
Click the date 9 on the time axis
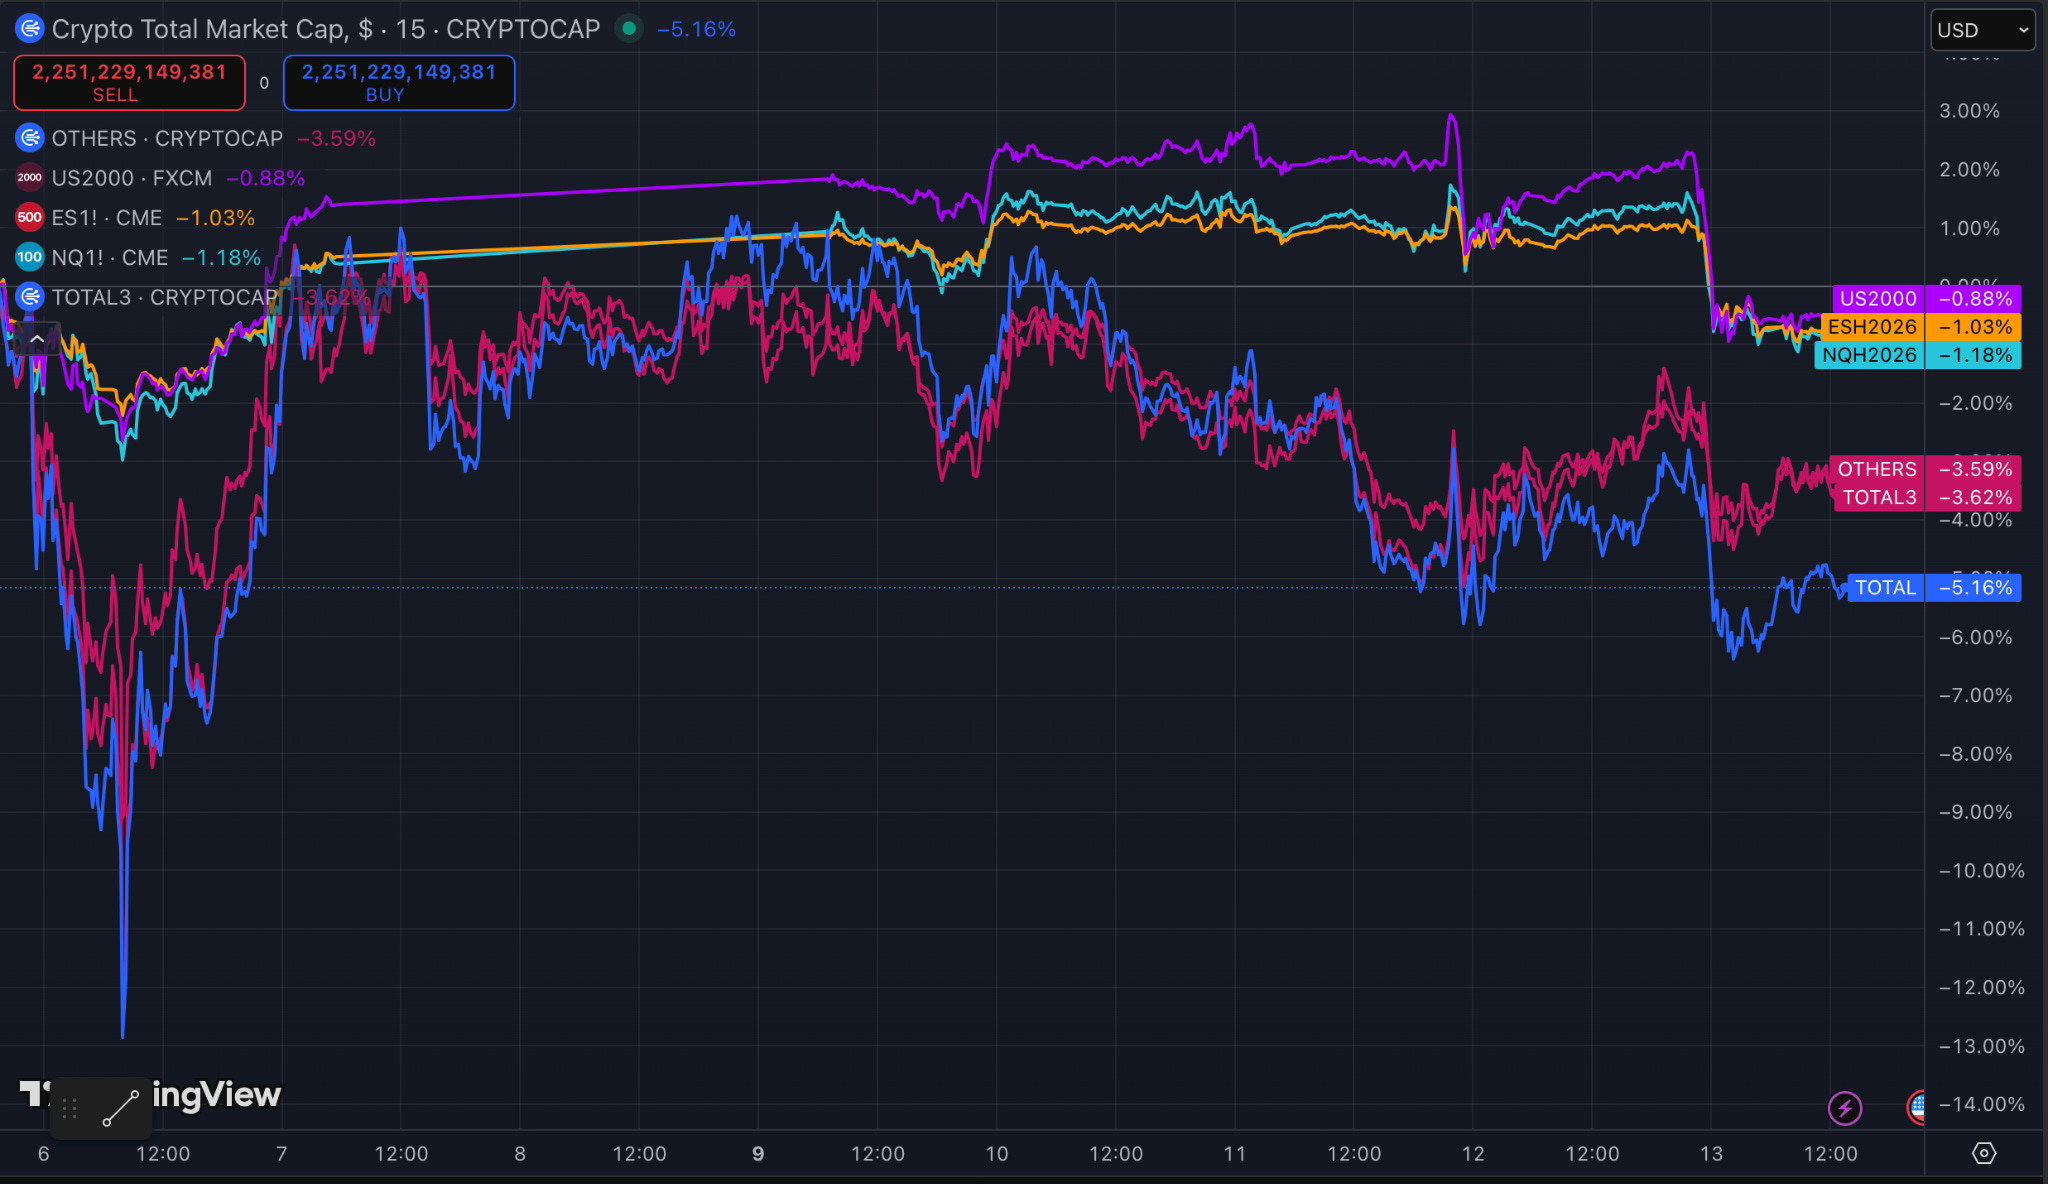[x=758, y=1154]
